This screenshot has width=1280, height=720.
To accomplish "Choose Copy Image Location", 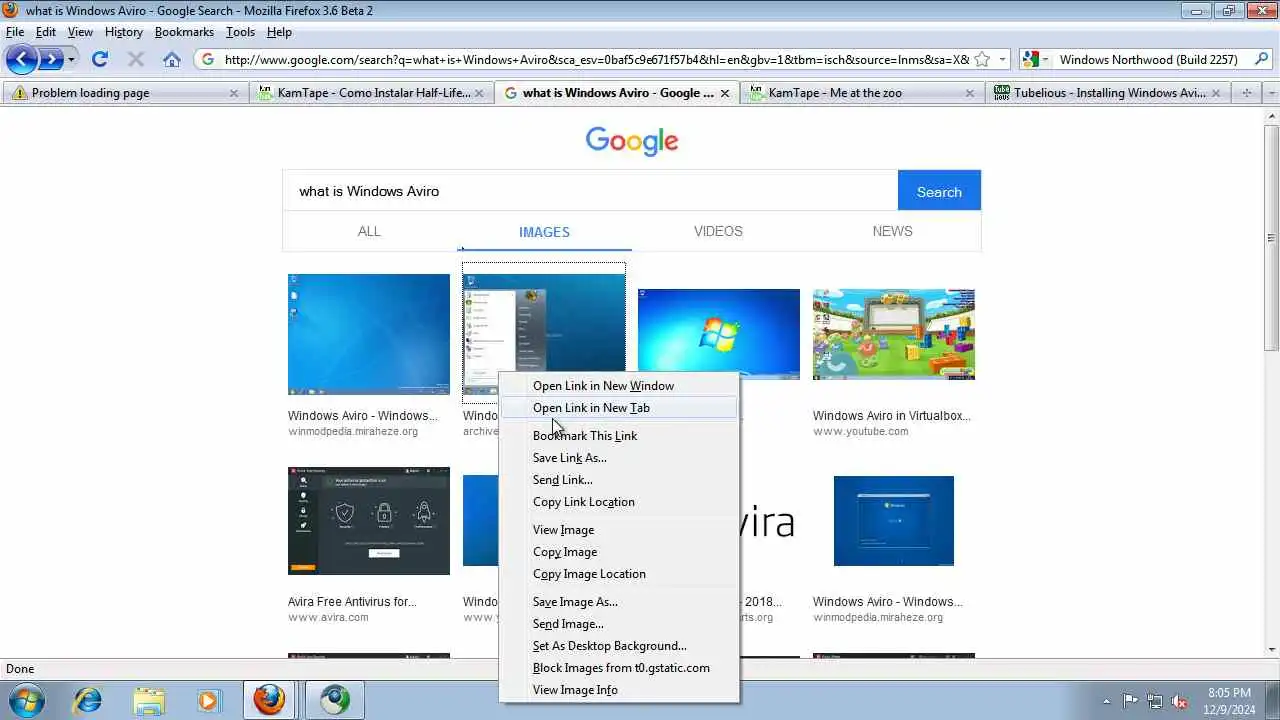I will pos(618,574).
